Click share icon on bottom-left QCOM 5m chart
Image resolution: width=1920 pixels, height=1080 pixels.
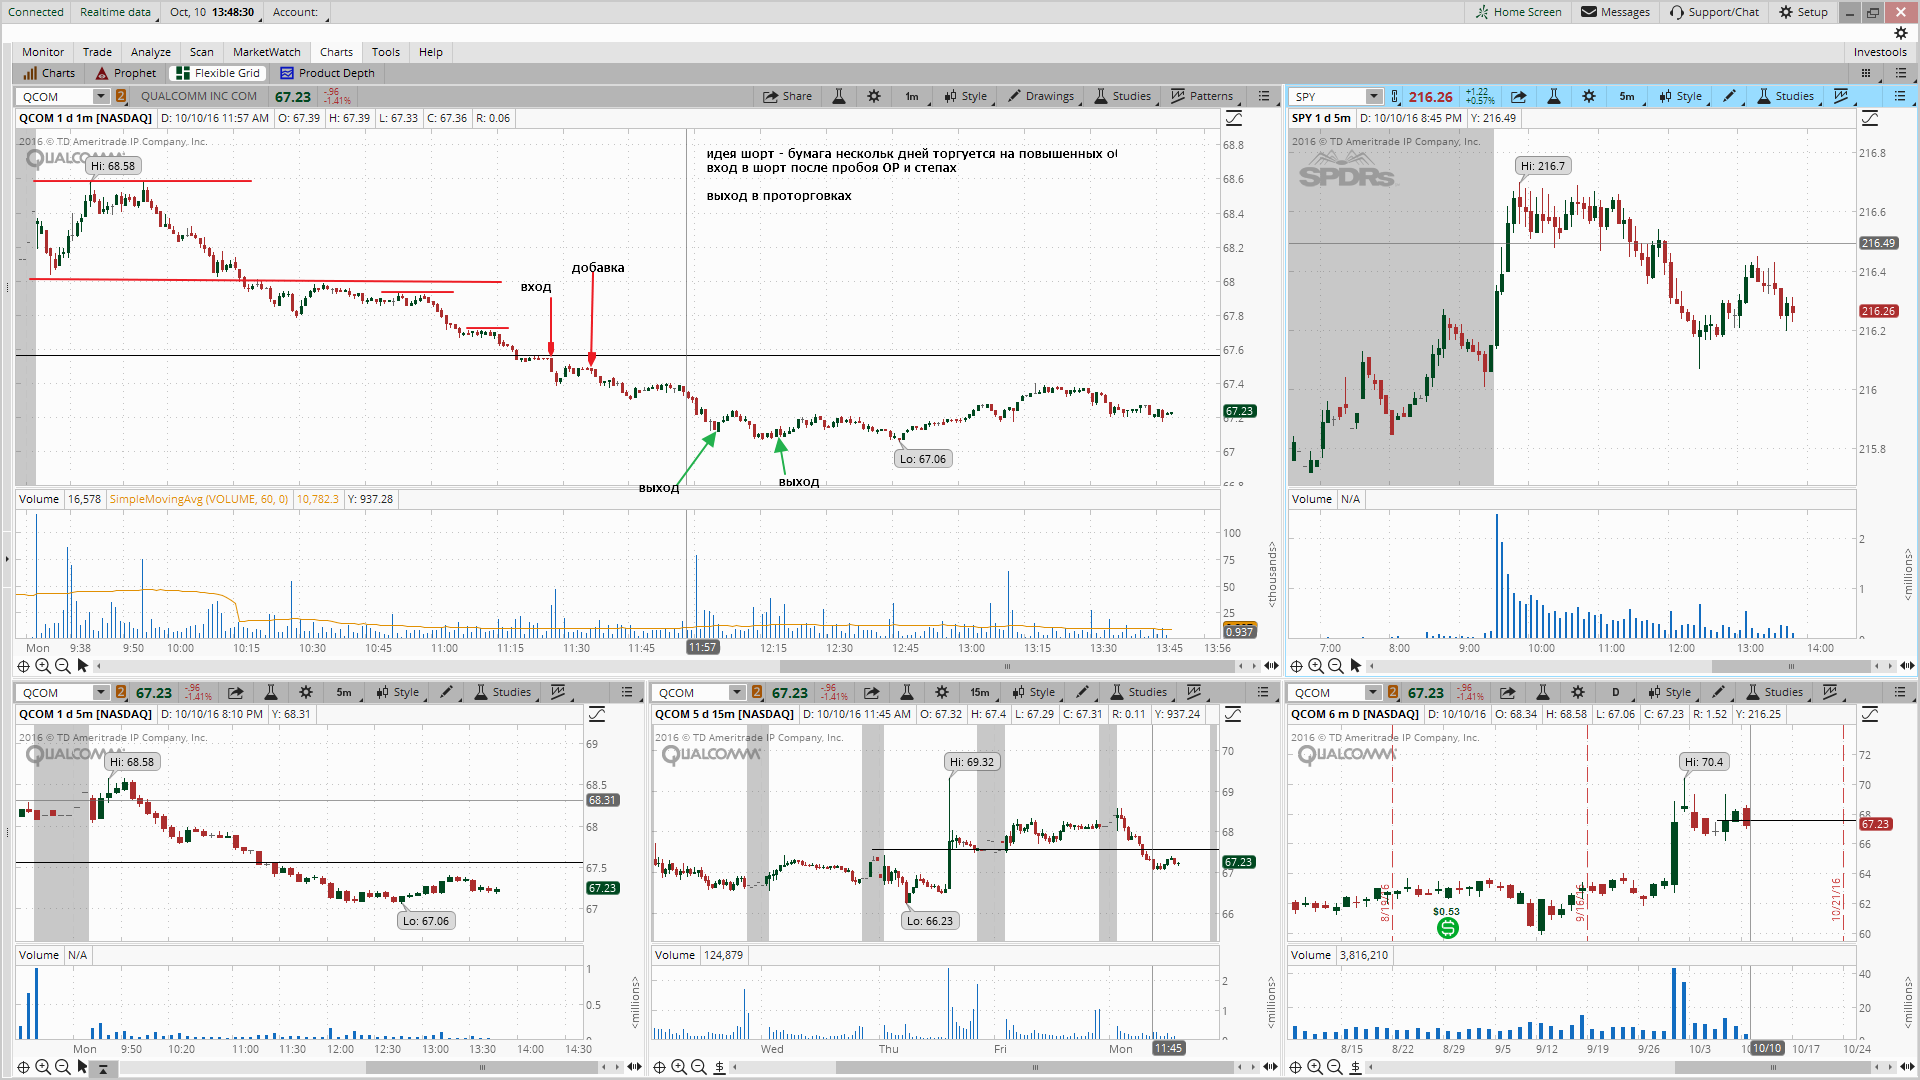point(236,692)
